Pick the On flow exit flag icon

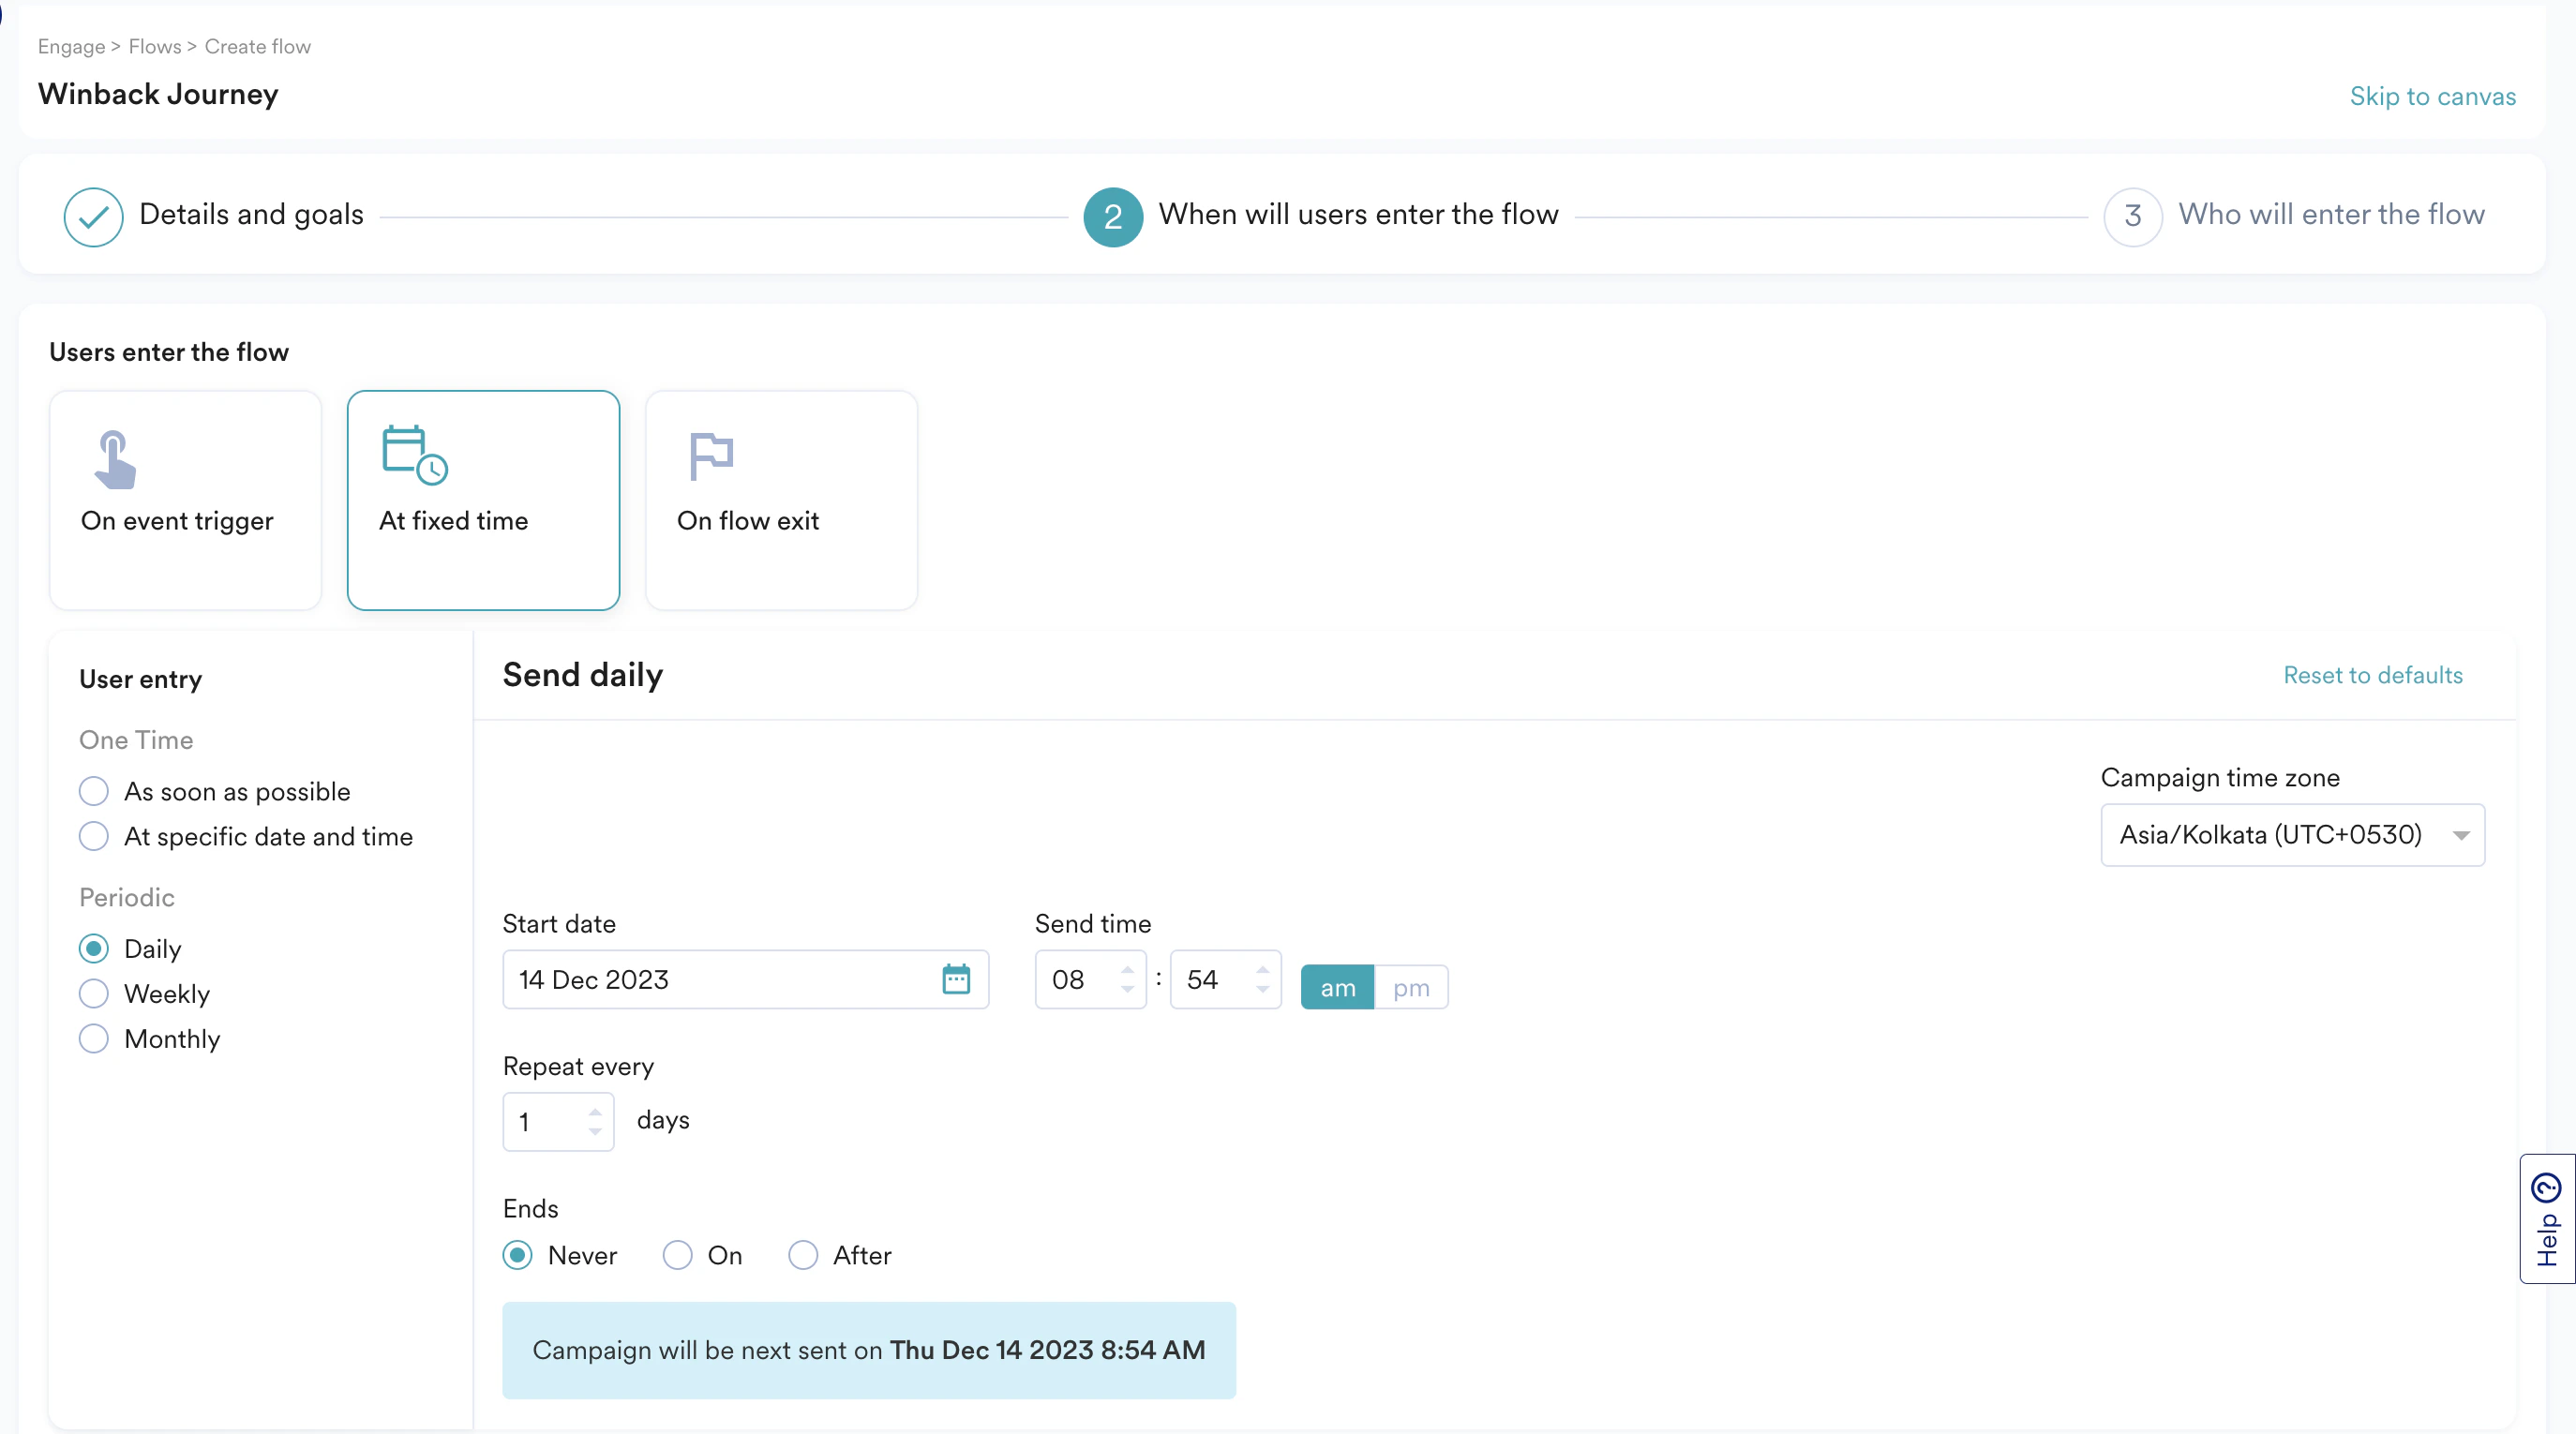click(711, 456)
